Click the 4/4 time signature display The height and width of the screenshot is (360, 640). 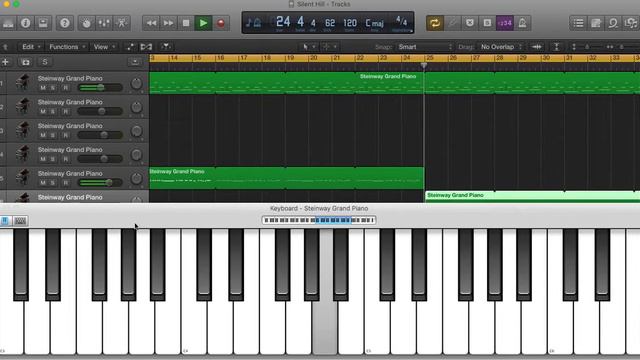[x=401, y=21]
